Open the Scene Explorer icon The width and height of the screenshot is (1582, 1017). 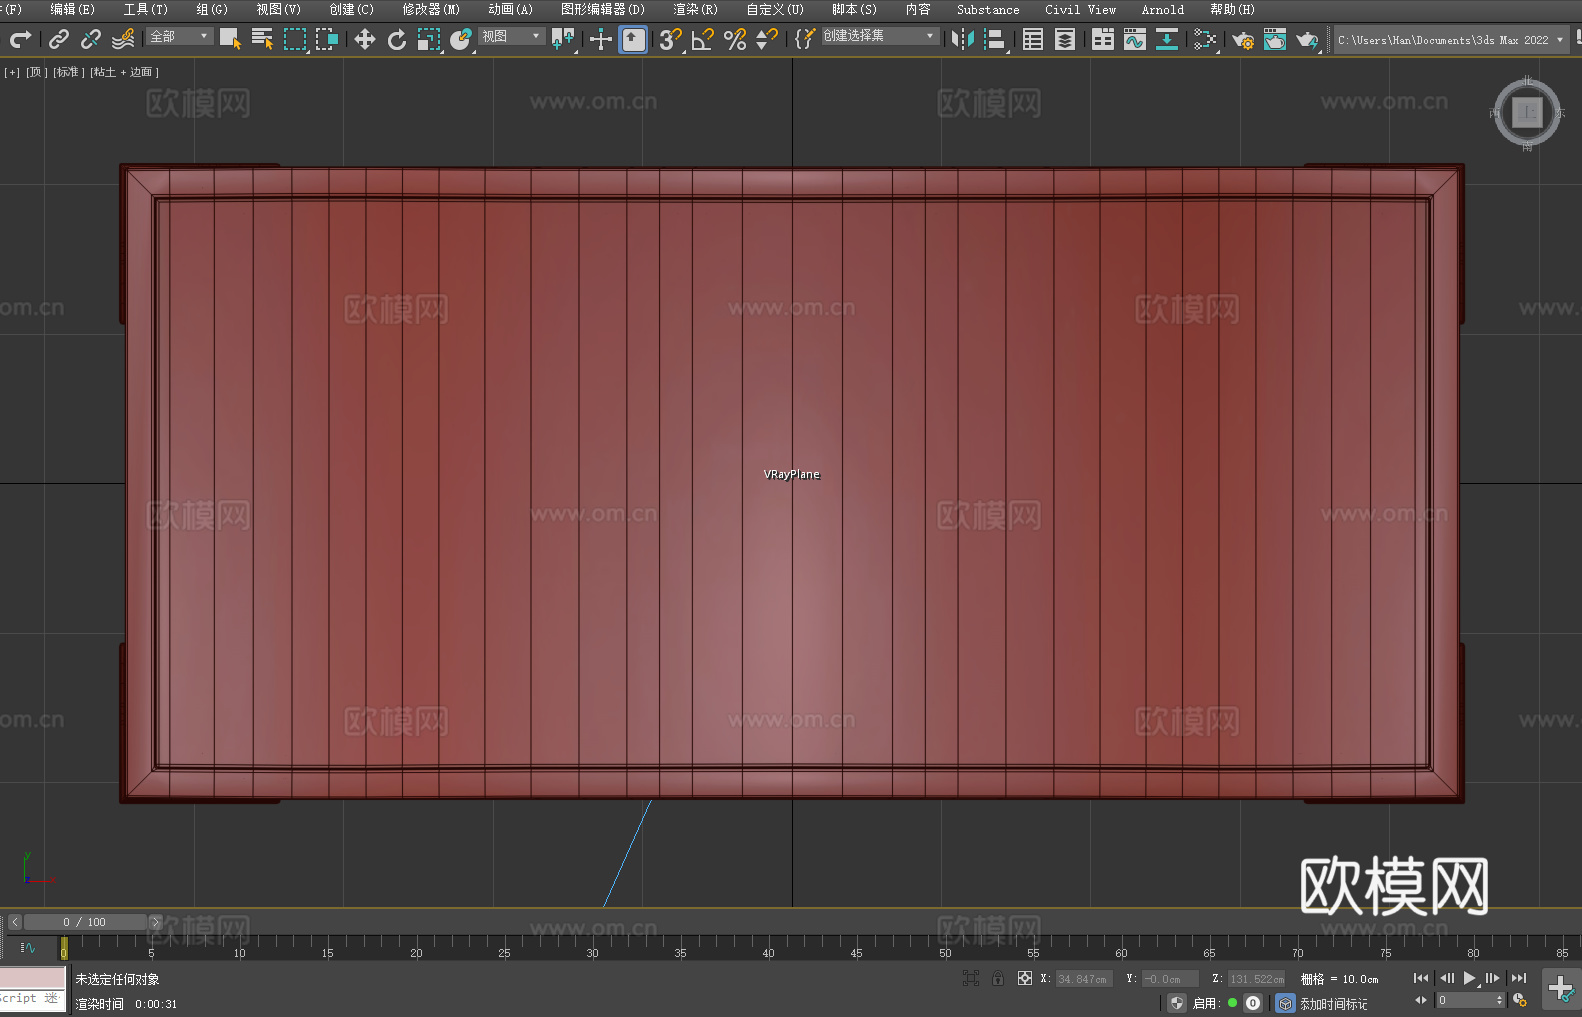tap(1033, 39)
